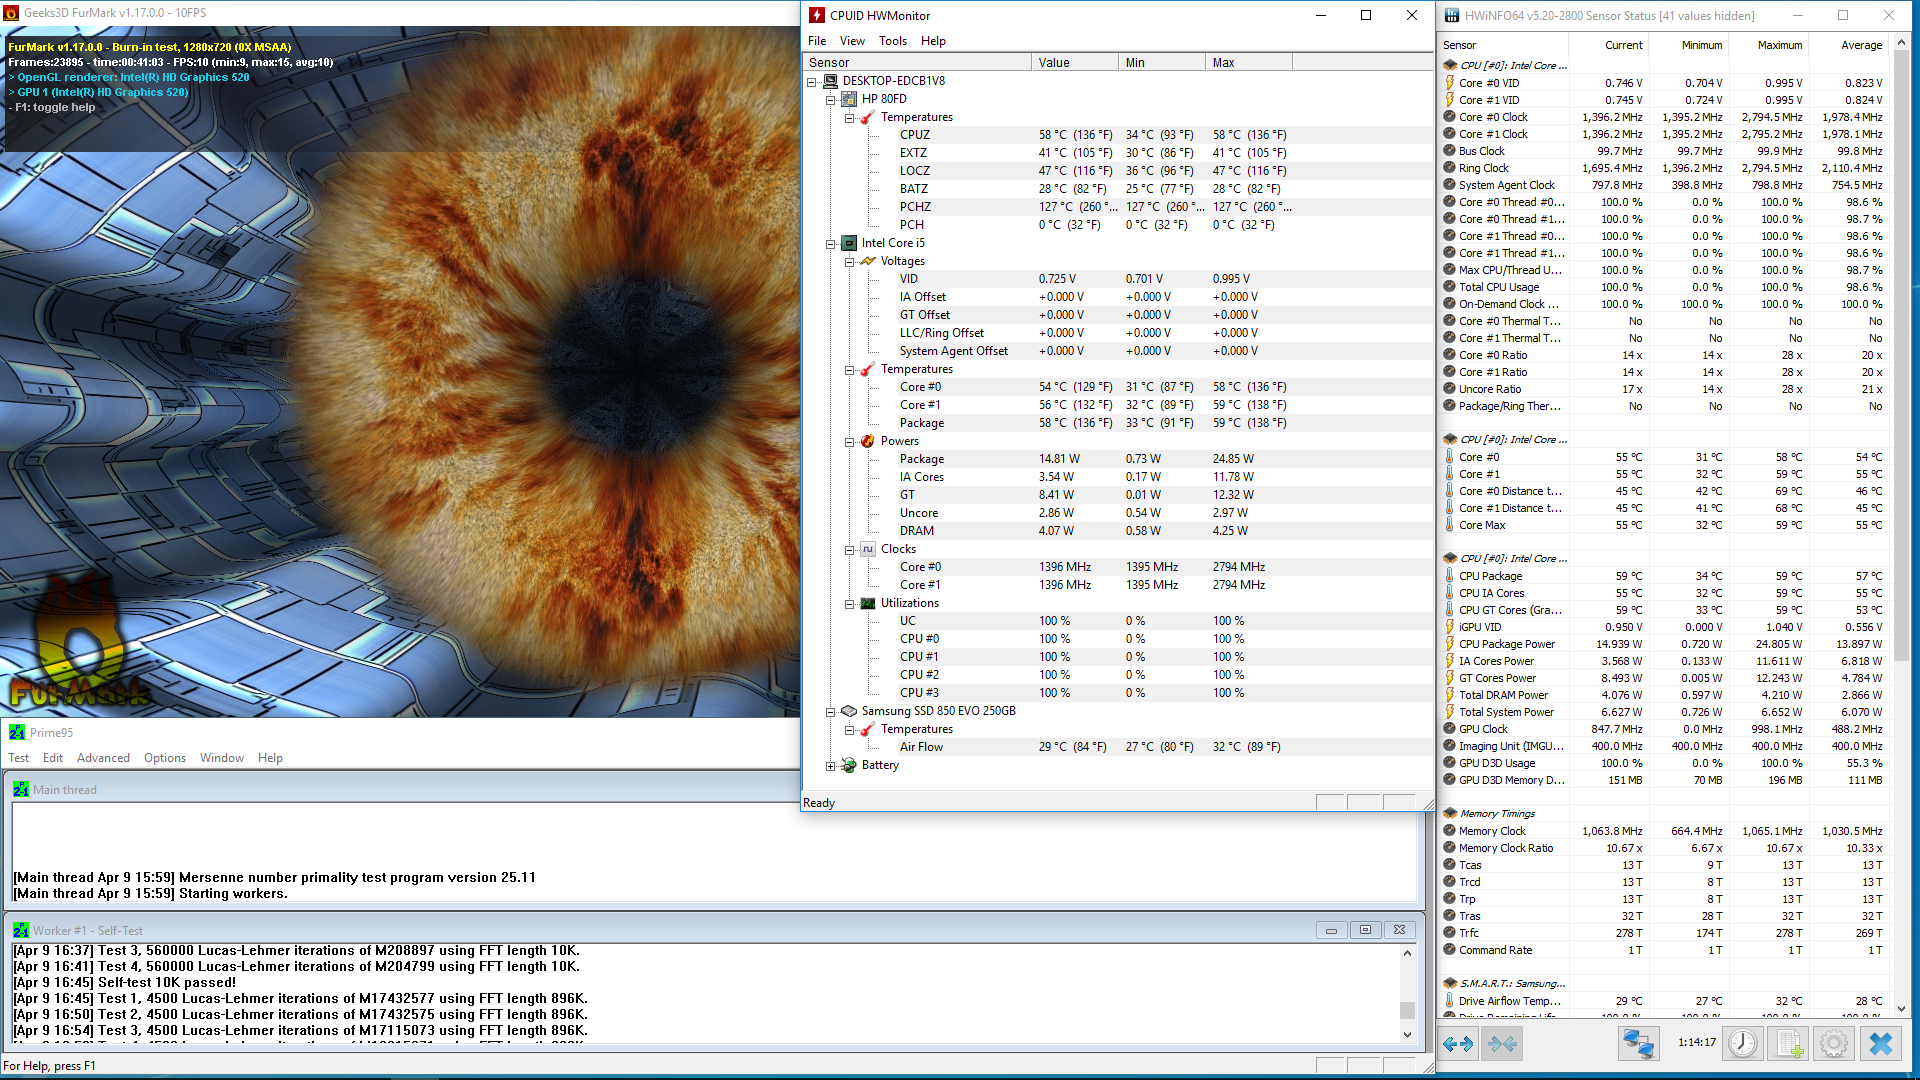The height and width of the screenshot is (1080, 1920).
Task: Select Ring Clock row in HWiNFO
Action: tap(1664, 168)
